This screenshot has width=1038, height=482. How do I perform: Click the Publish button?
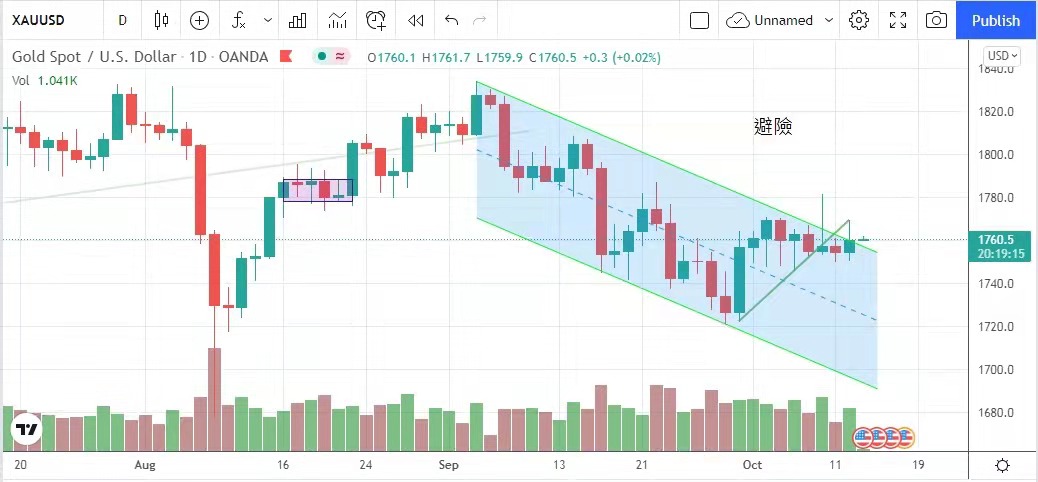(996, 20)
